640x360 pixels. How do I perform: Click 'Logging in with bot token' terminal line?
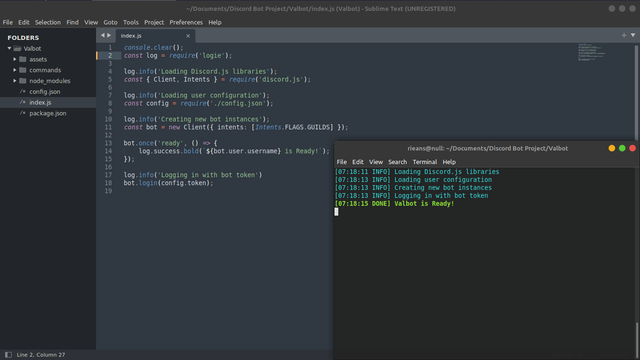(x=441, y=196)
